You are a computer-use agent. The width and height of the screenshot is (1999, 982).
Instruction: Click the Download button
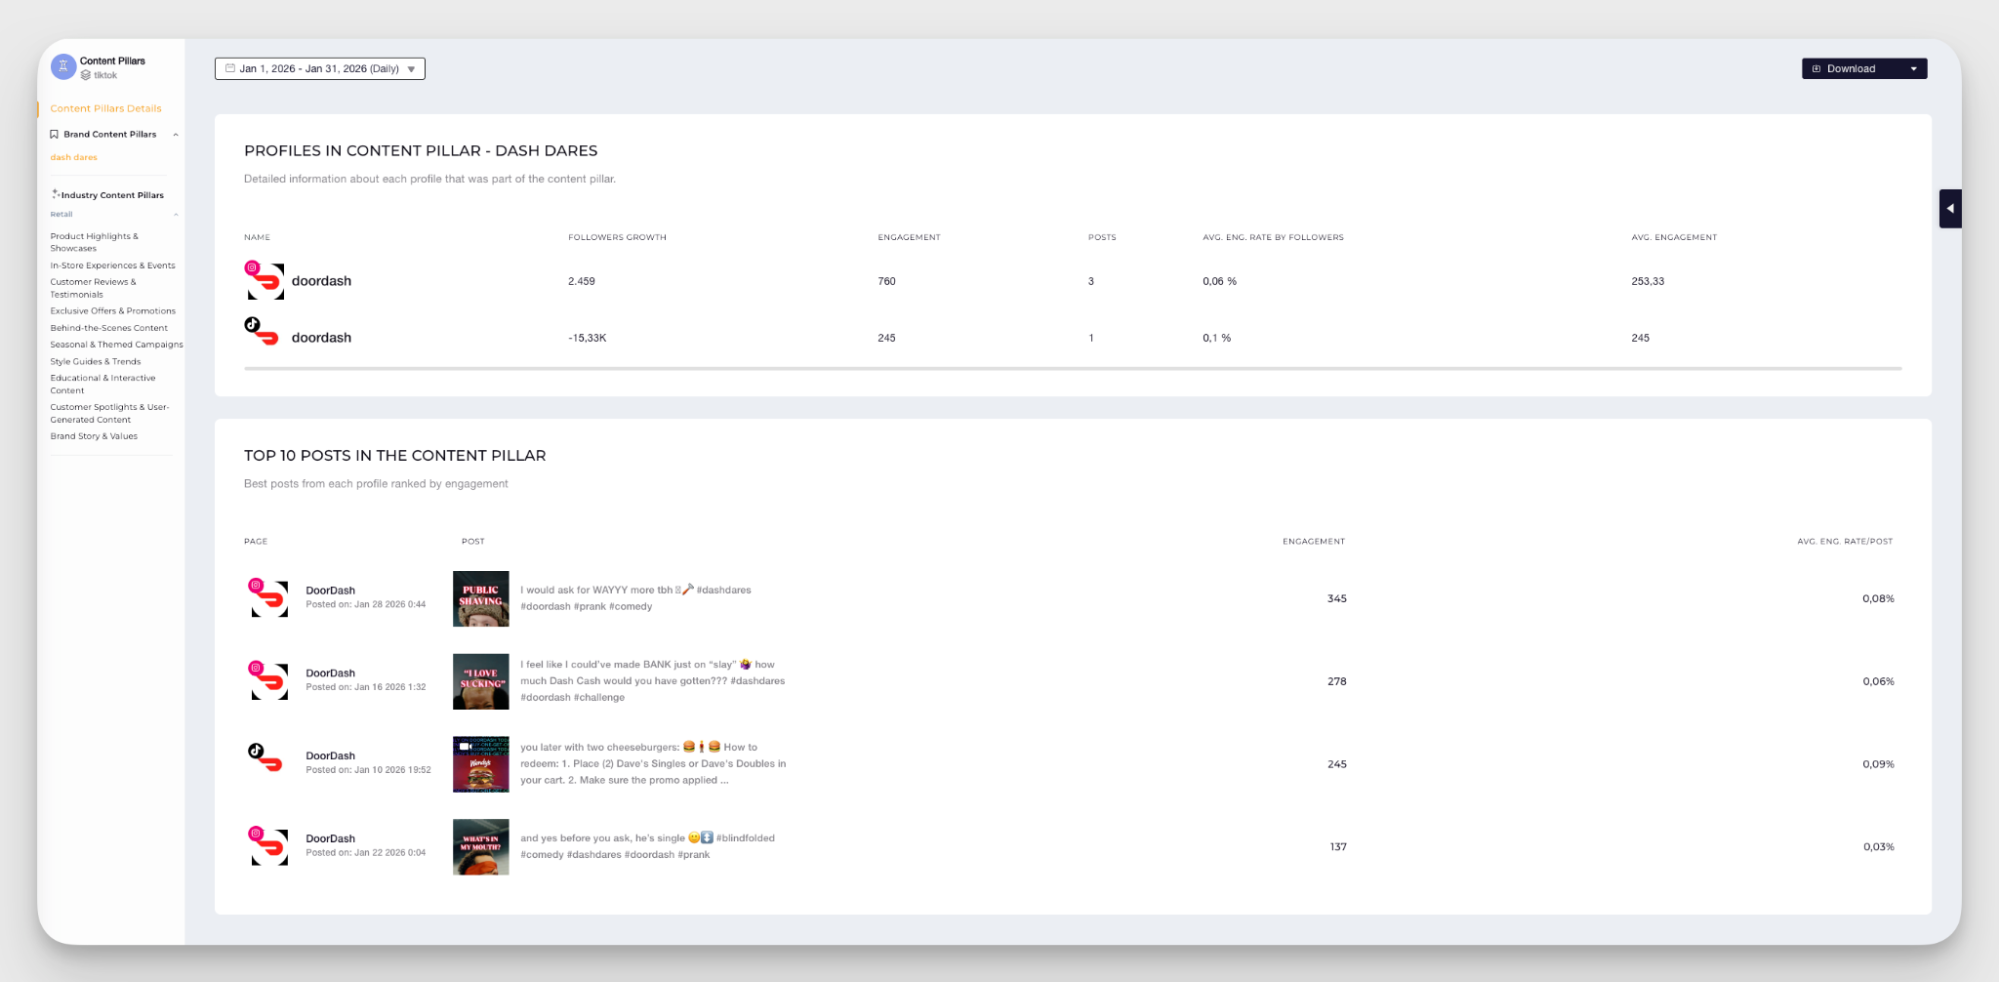click(1851, 68)
